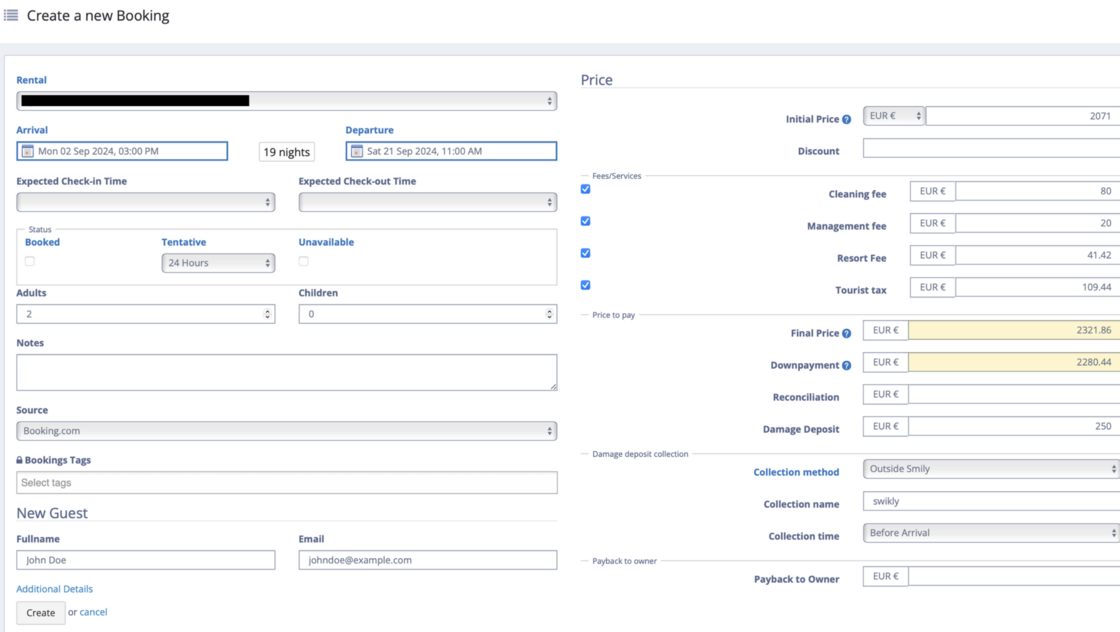This screenshot has height=632, width=1120.
Task: Click the lock icon next to Bookings Tags
Action: (x=20, y=460)
